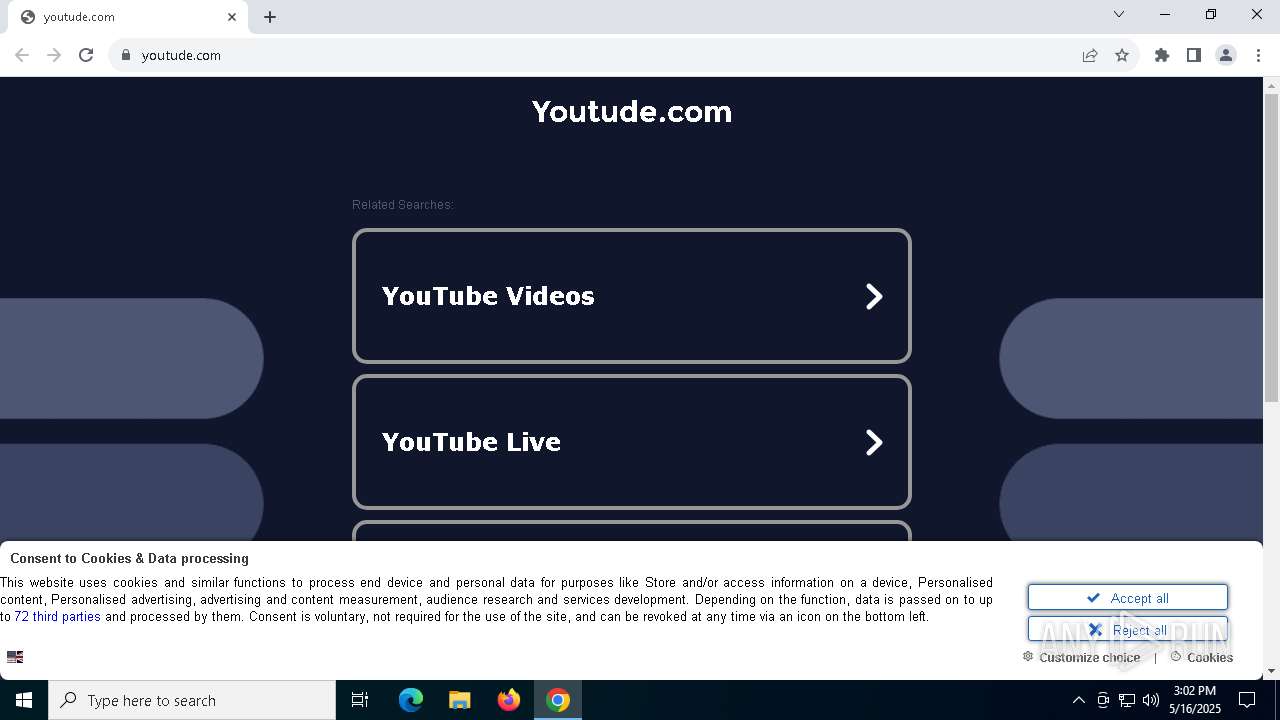Click the page vertical scrollbar thumb
Image resolution: width=1280 pixels, height=720 pixels.
click(1271, 248)
